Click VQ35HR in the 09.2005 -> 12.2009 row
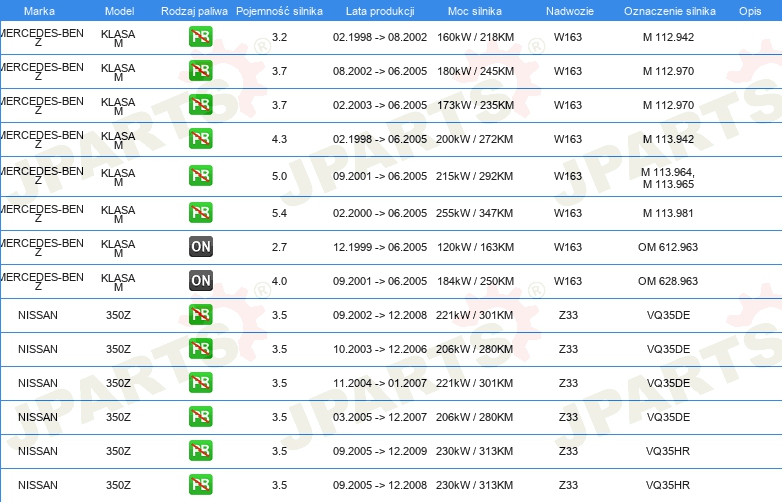 [x=668, y=451]
